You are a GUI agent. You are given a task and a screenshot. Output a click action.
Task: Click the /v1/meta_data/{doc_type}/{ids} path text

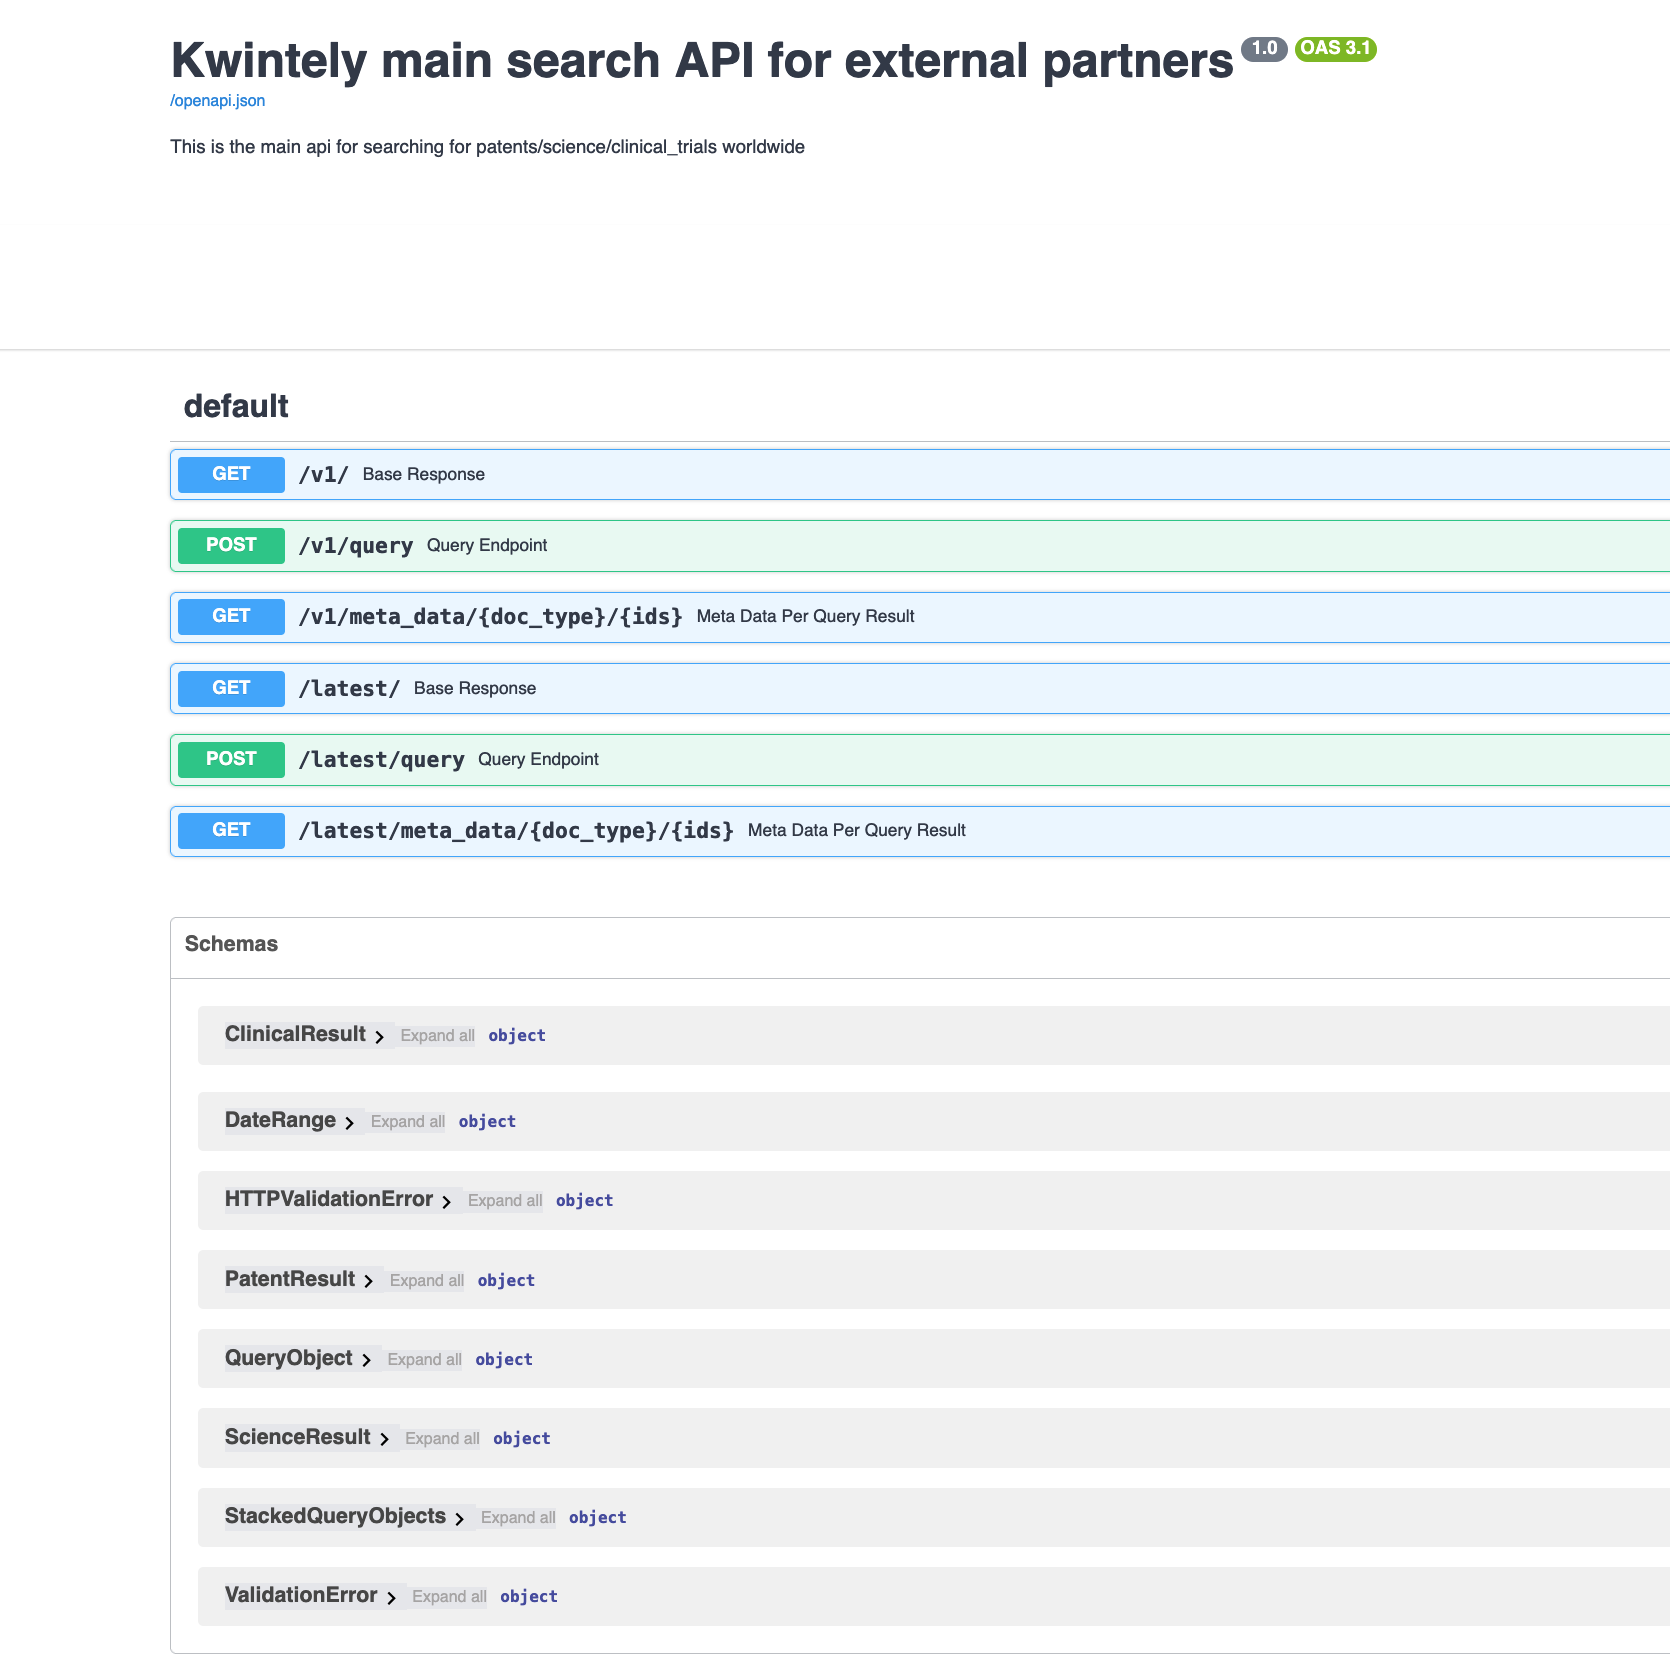490,617
